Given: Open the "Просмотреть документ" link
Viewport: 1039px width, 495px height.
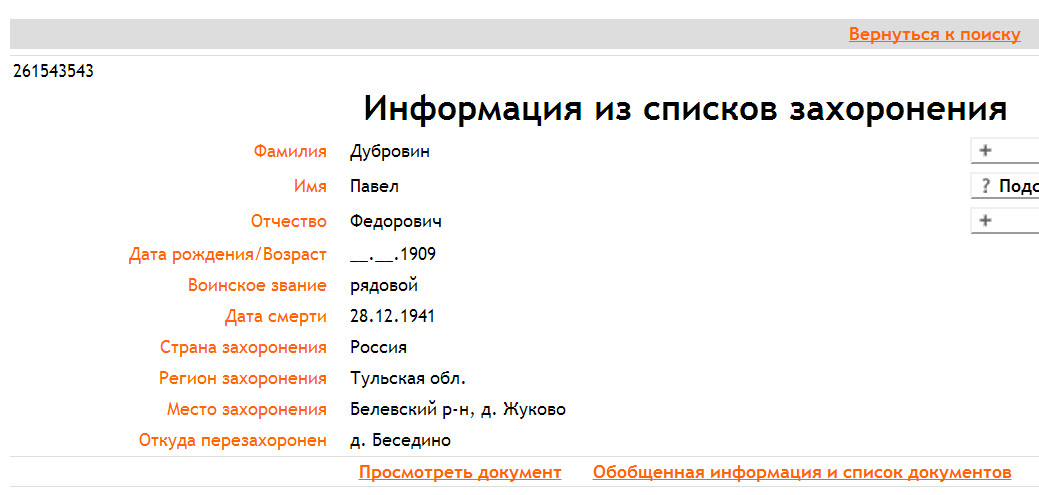Looking at the screenshot, I should coord(460,472).
